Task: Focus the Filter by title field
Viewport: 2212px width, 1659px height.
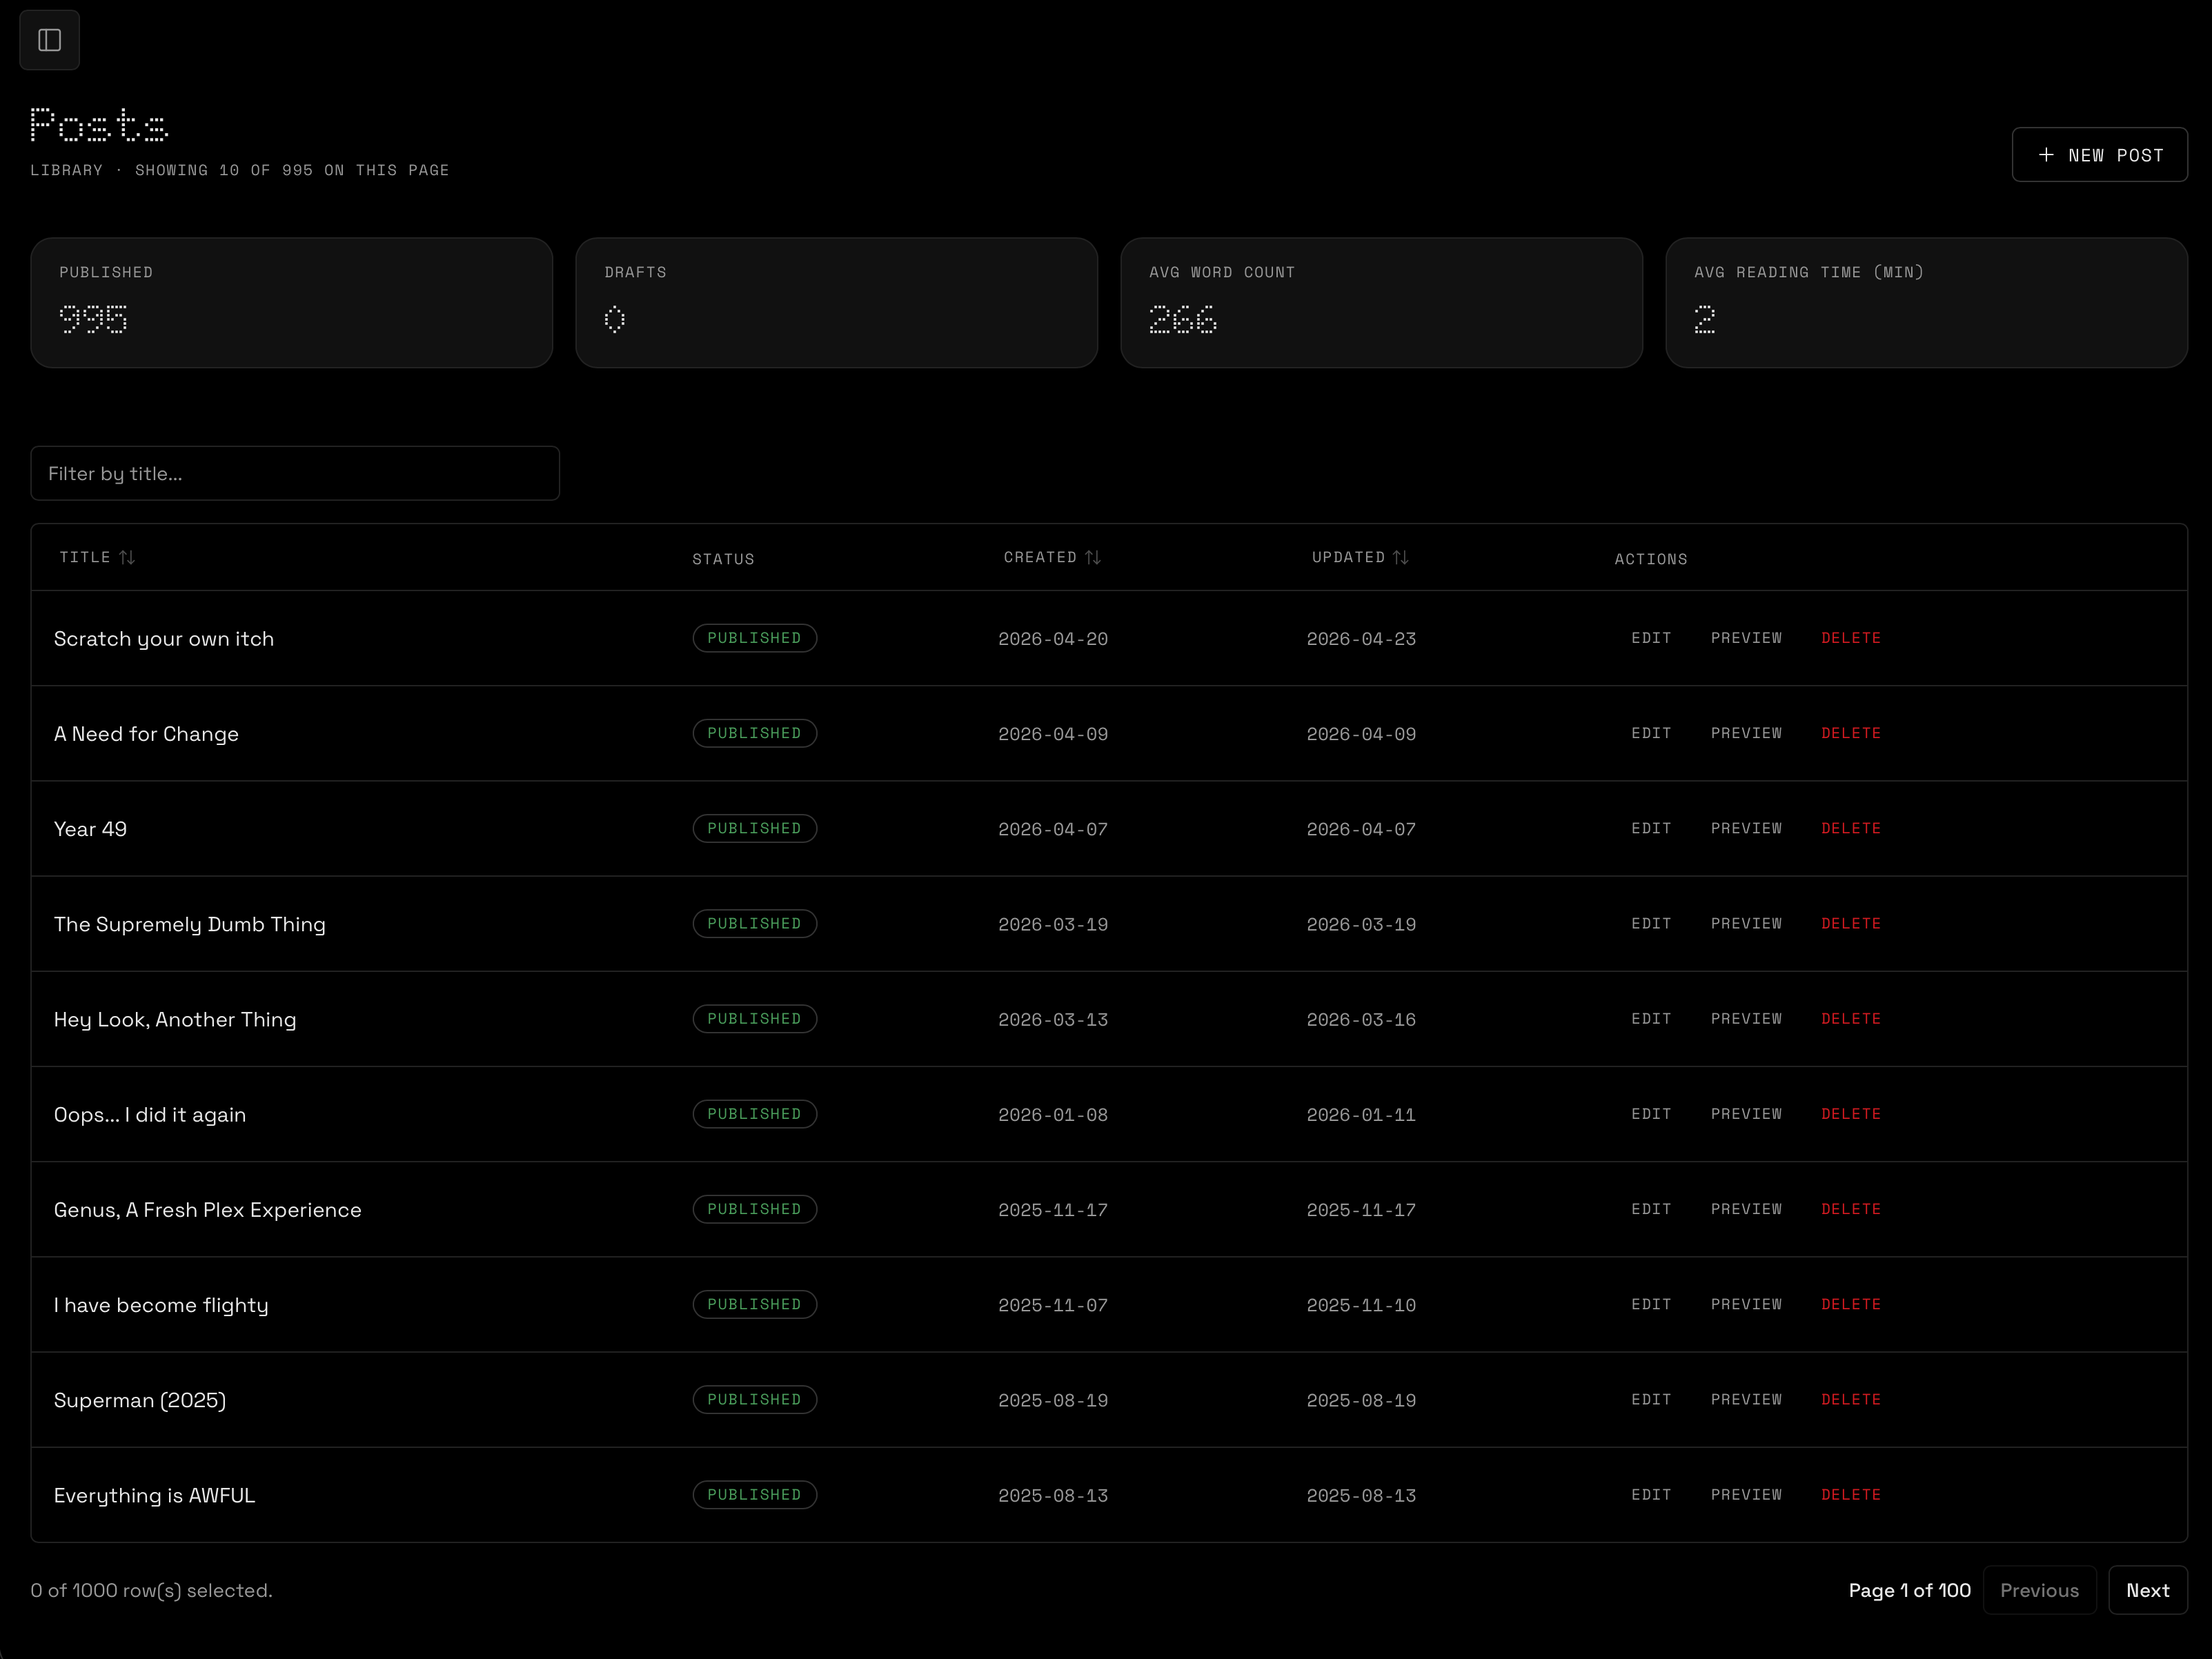Action: coord(295,473)
